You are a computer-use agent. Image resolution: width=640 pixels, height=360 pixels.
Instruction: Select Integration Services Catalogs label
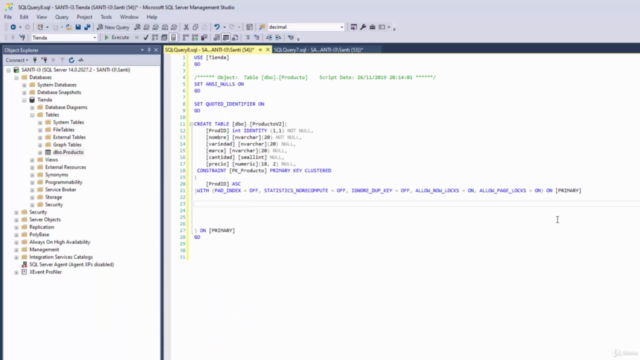(61, 257)
